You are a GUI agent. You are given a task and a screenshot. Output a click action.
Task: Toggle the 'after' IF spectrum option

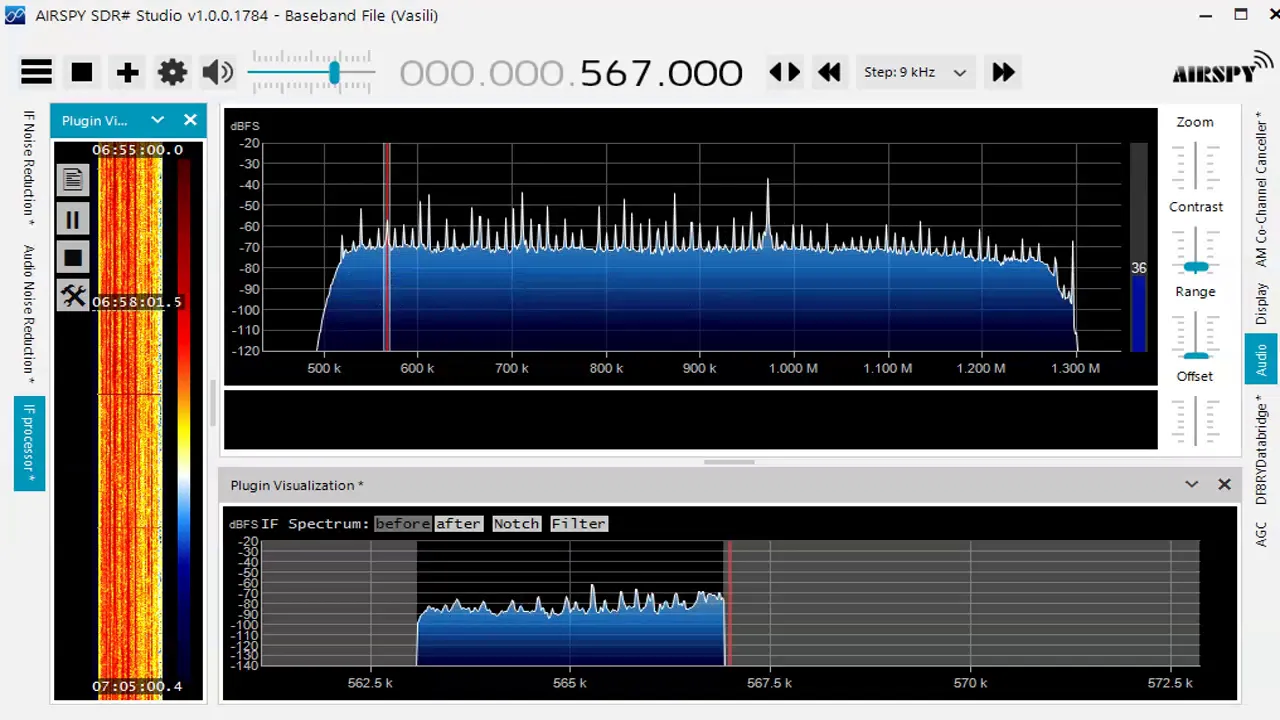coord(458,524)
